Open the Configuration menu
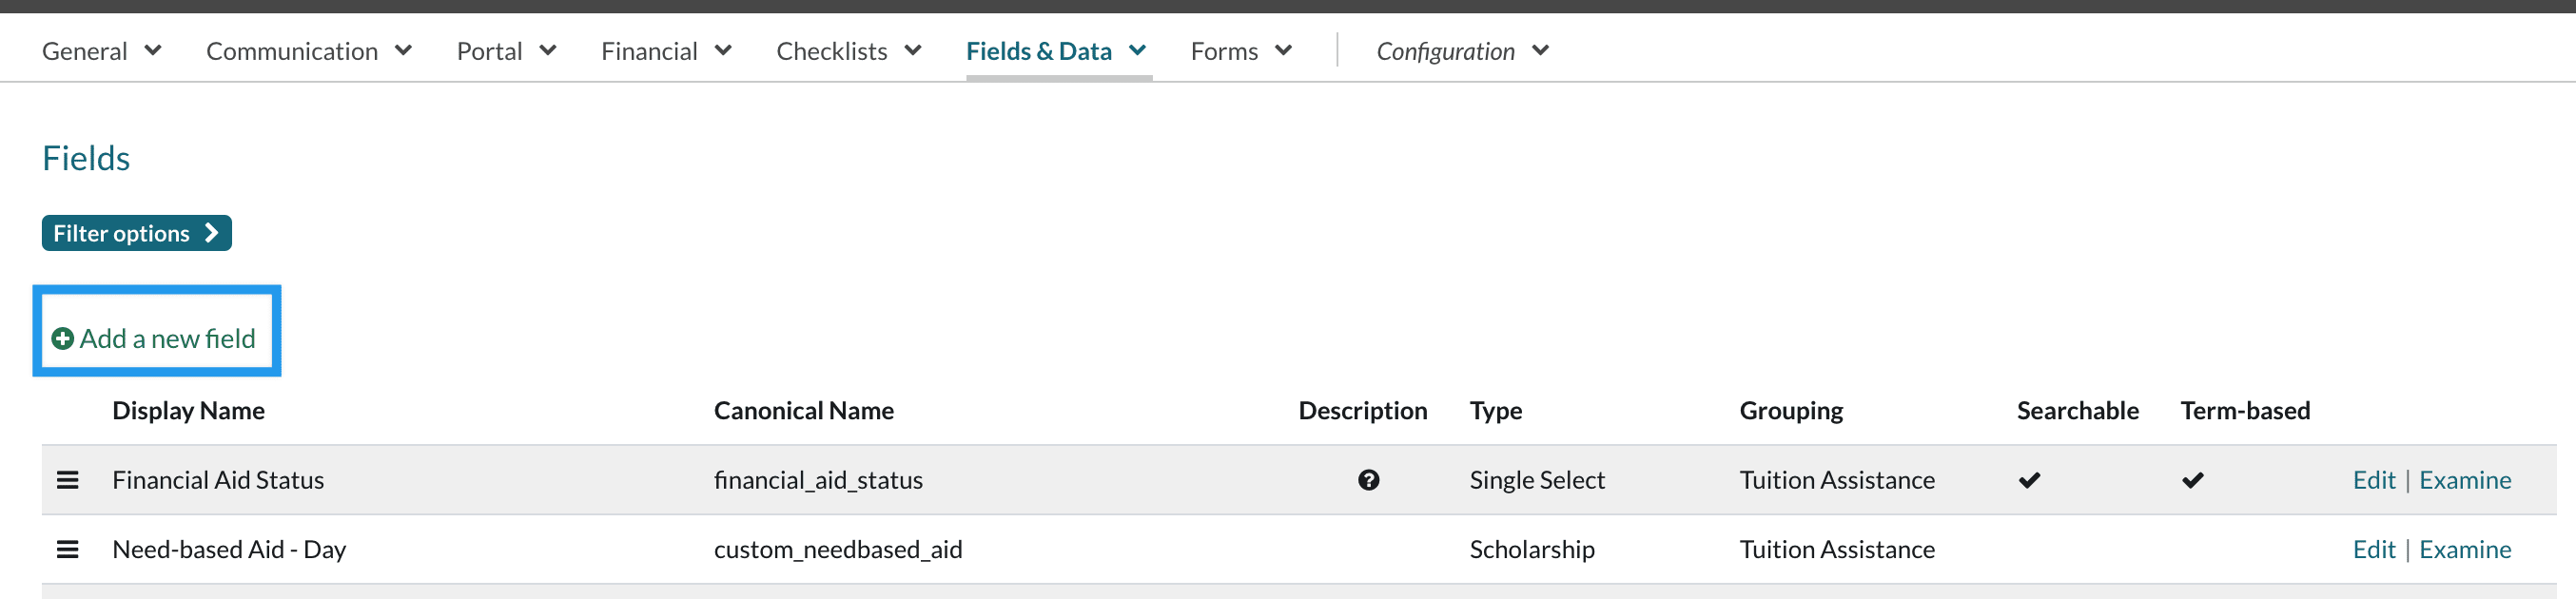2576x599 pixels. (x=1462, y=51)
